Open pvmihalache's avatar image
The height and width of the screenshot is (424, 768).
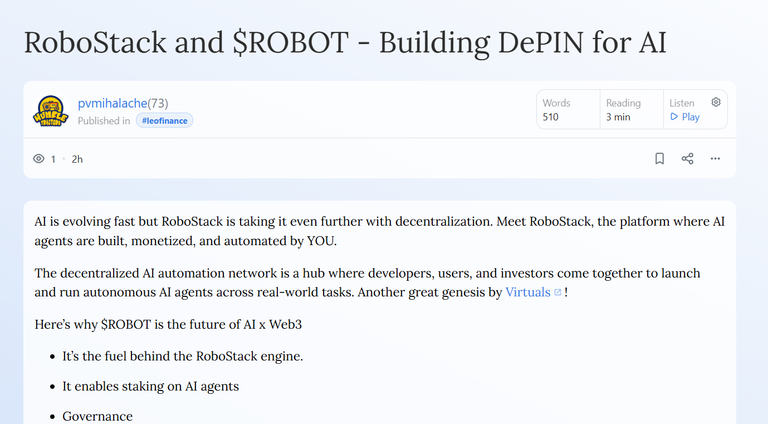pos(50,111)
